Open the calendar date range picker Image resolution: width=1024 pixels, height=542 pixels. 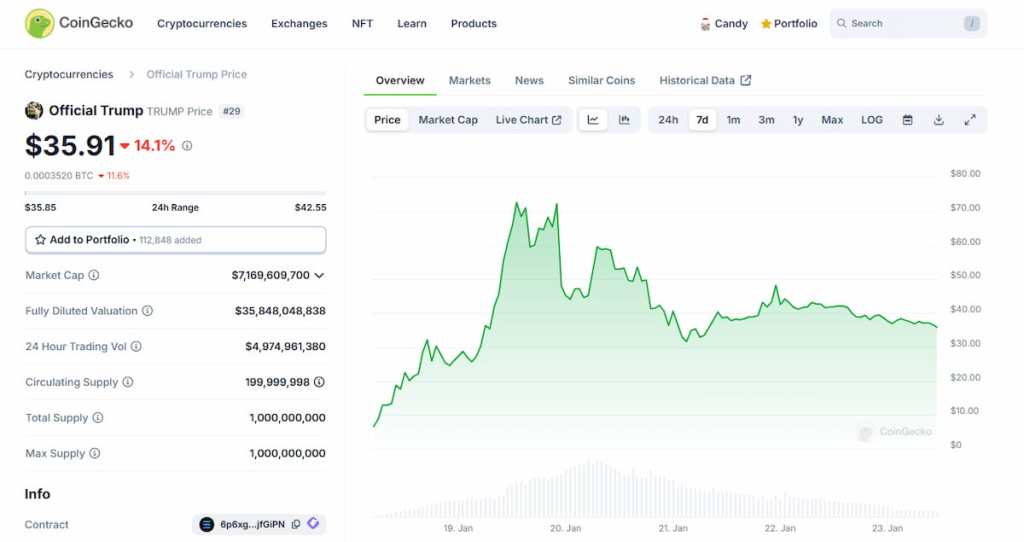pos(907,120)
